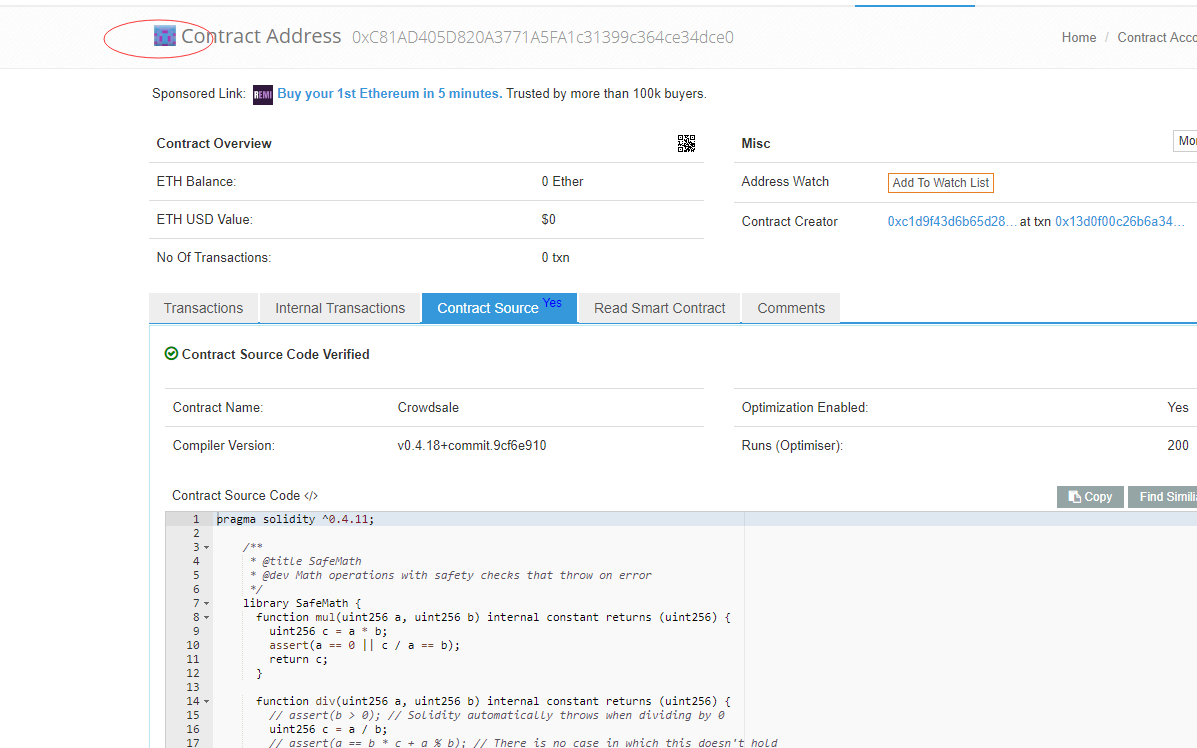Viewport: 1197px width, 748px height.
Task: Click Add To Watch List button
Action: (940, 182)
